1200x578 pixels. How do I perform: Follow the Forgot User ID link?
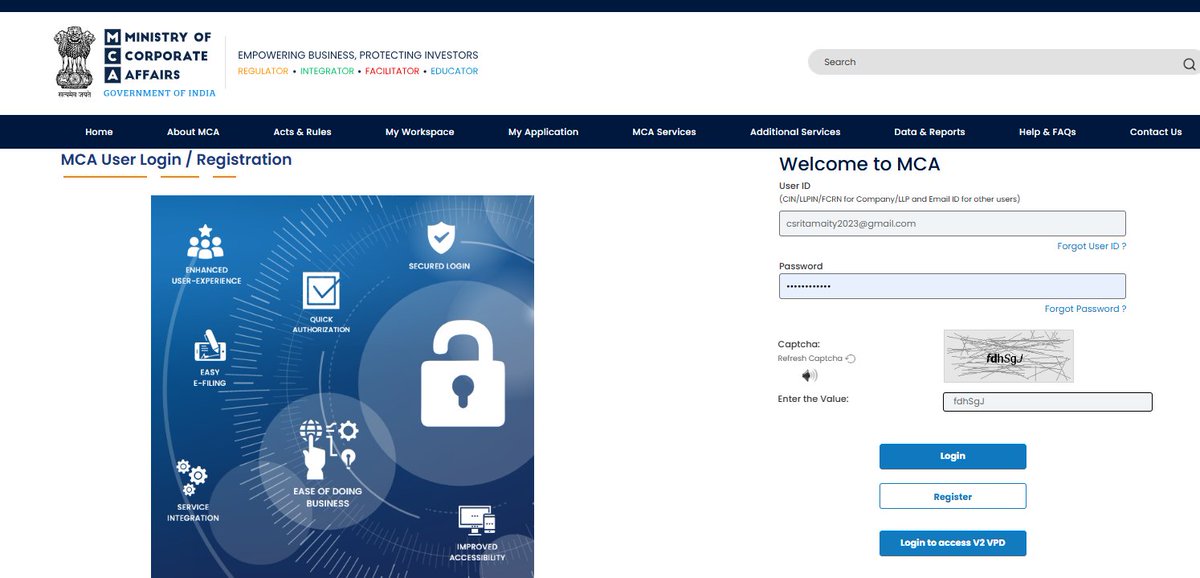point(1091,246)
